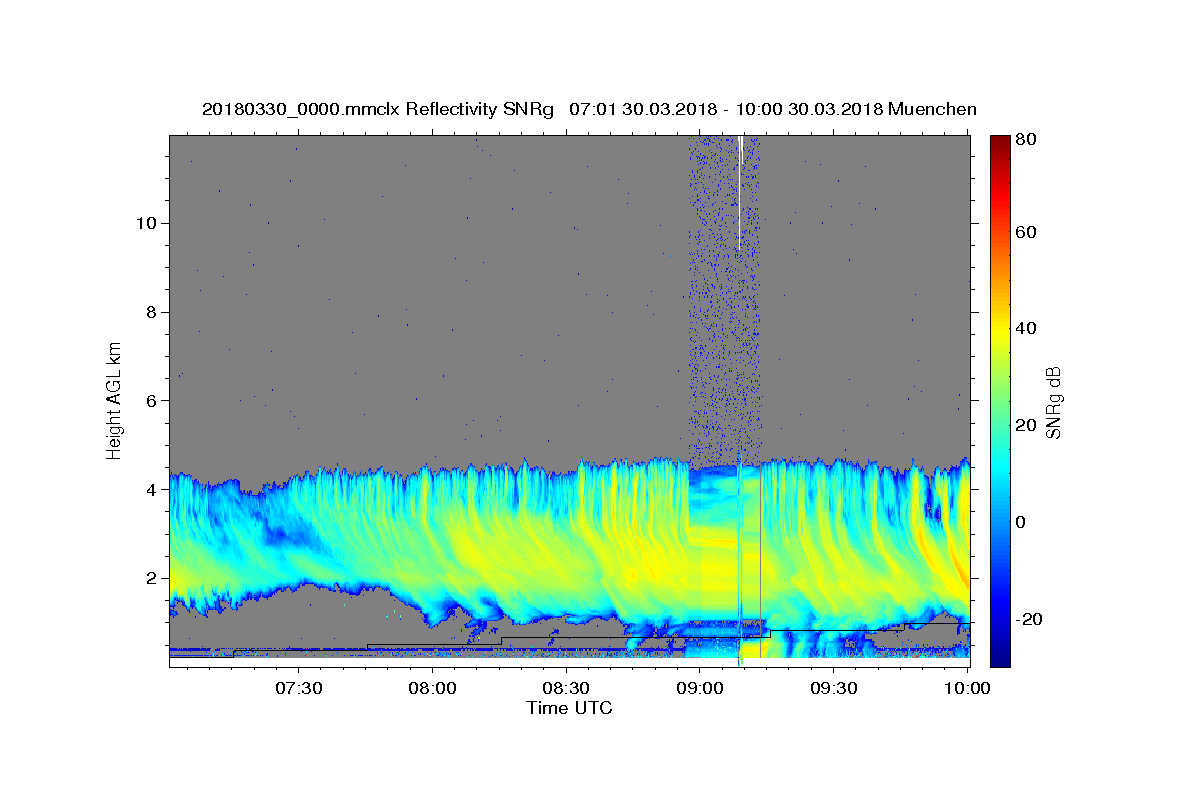
Task: Click the 'SNRg dB' colorbar label
Action: [1053, 402]
